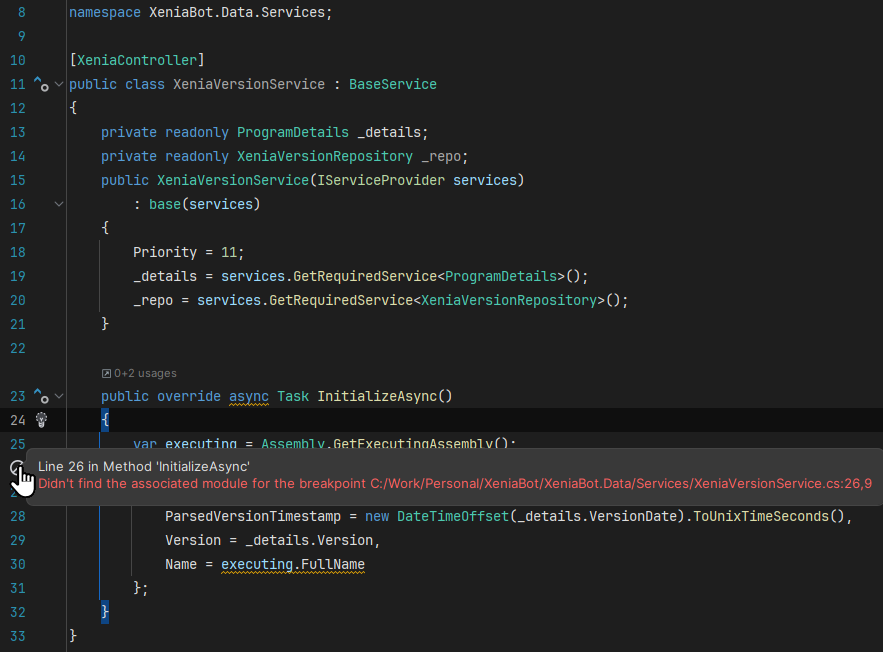Toggle the unresolved breakpoint on line 26
The image size is (883, 652).
(15, 467)
